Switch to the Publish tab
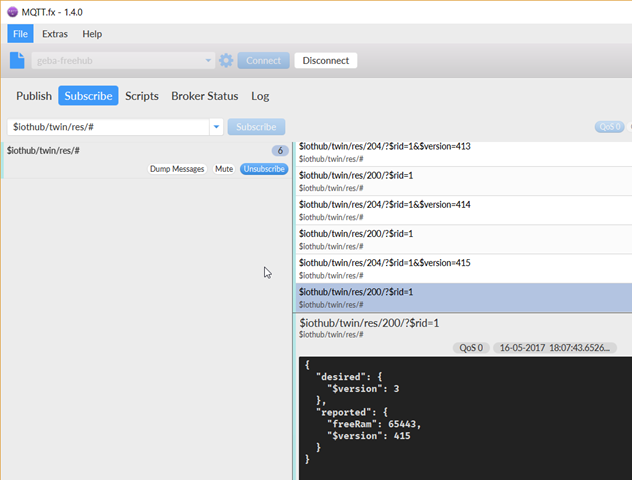 point(34,96)
